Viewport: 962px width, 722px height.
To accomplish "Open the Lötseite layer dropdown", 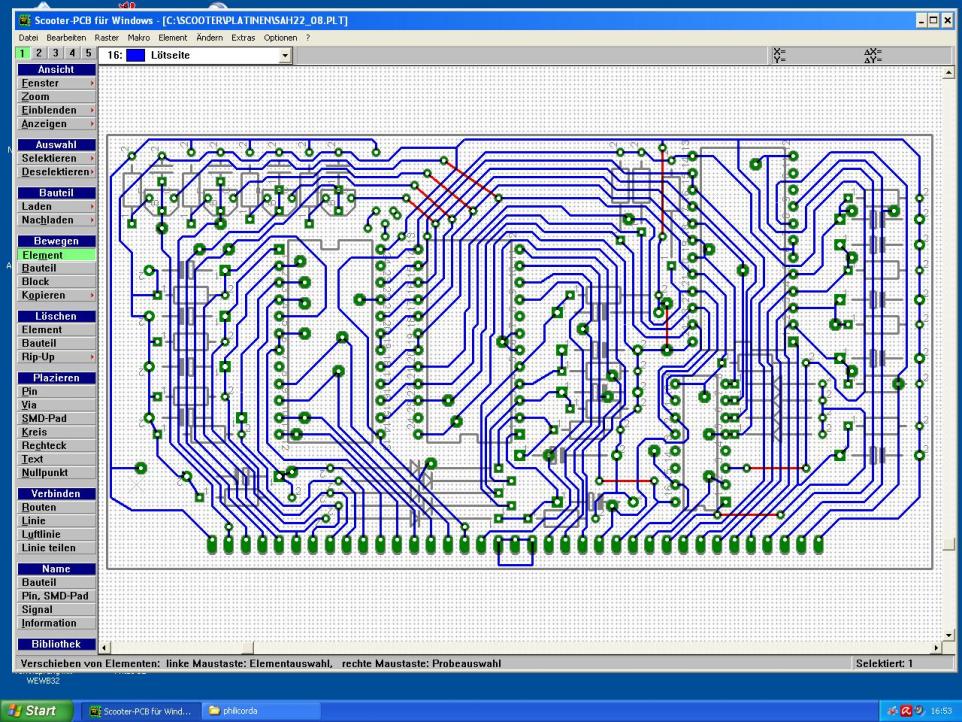I will (x=285, y=56).
